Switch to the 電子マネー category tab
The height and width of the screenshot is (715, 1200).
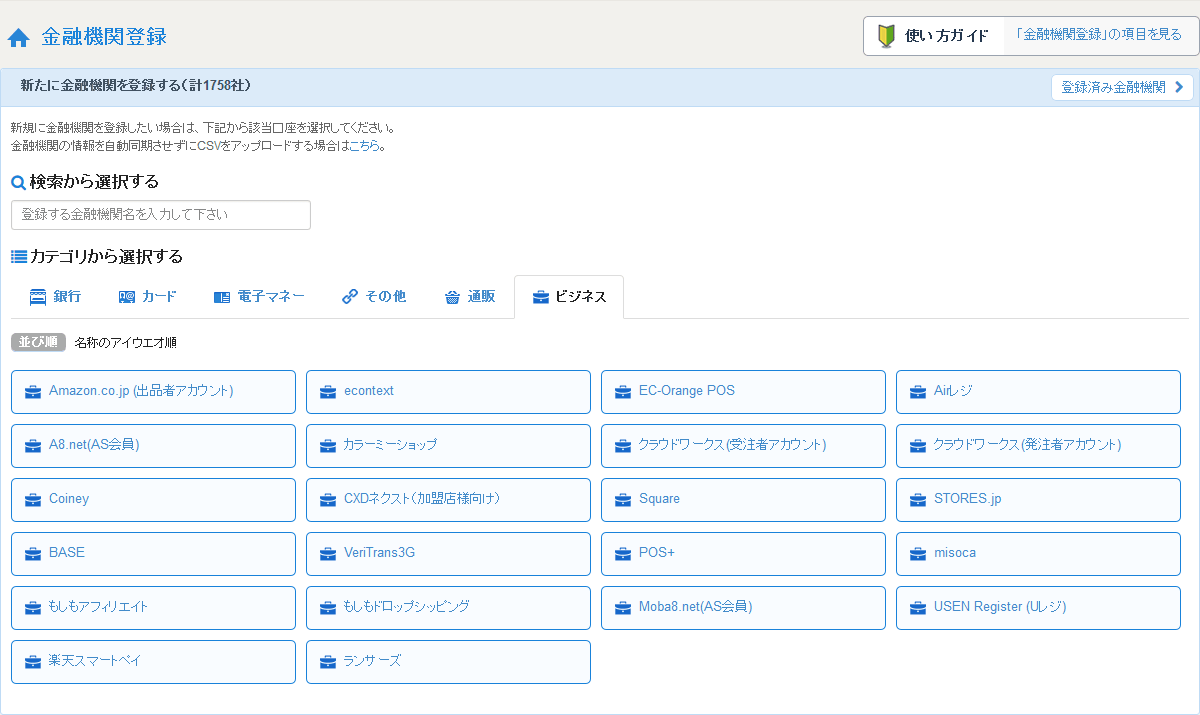tap(259, 297)
